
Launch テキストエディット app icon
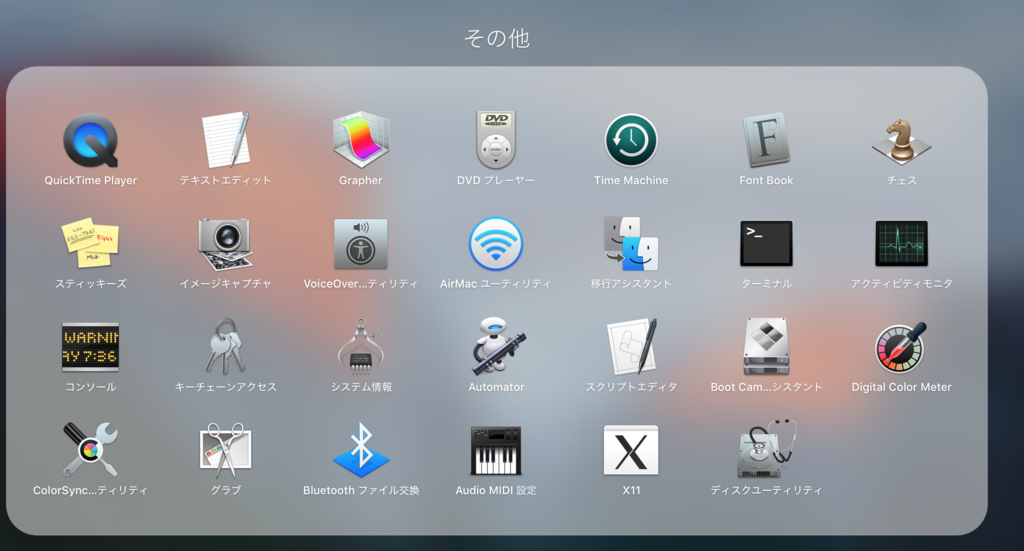point(226,140)
